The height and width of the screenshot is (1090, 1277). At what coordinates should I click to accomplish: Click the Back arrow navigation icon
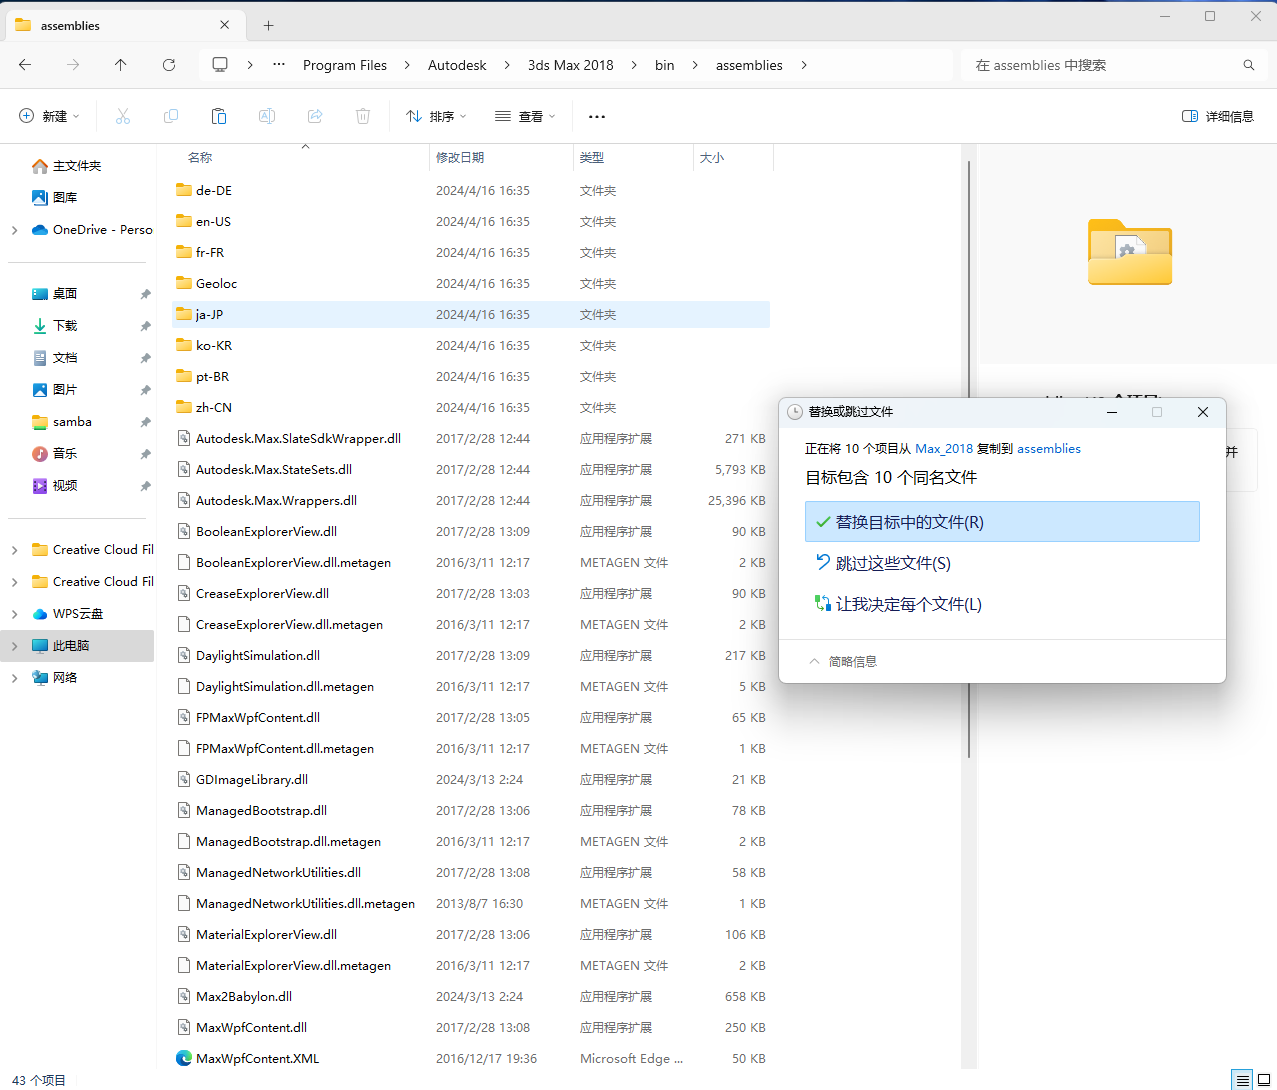pos(25,65)
